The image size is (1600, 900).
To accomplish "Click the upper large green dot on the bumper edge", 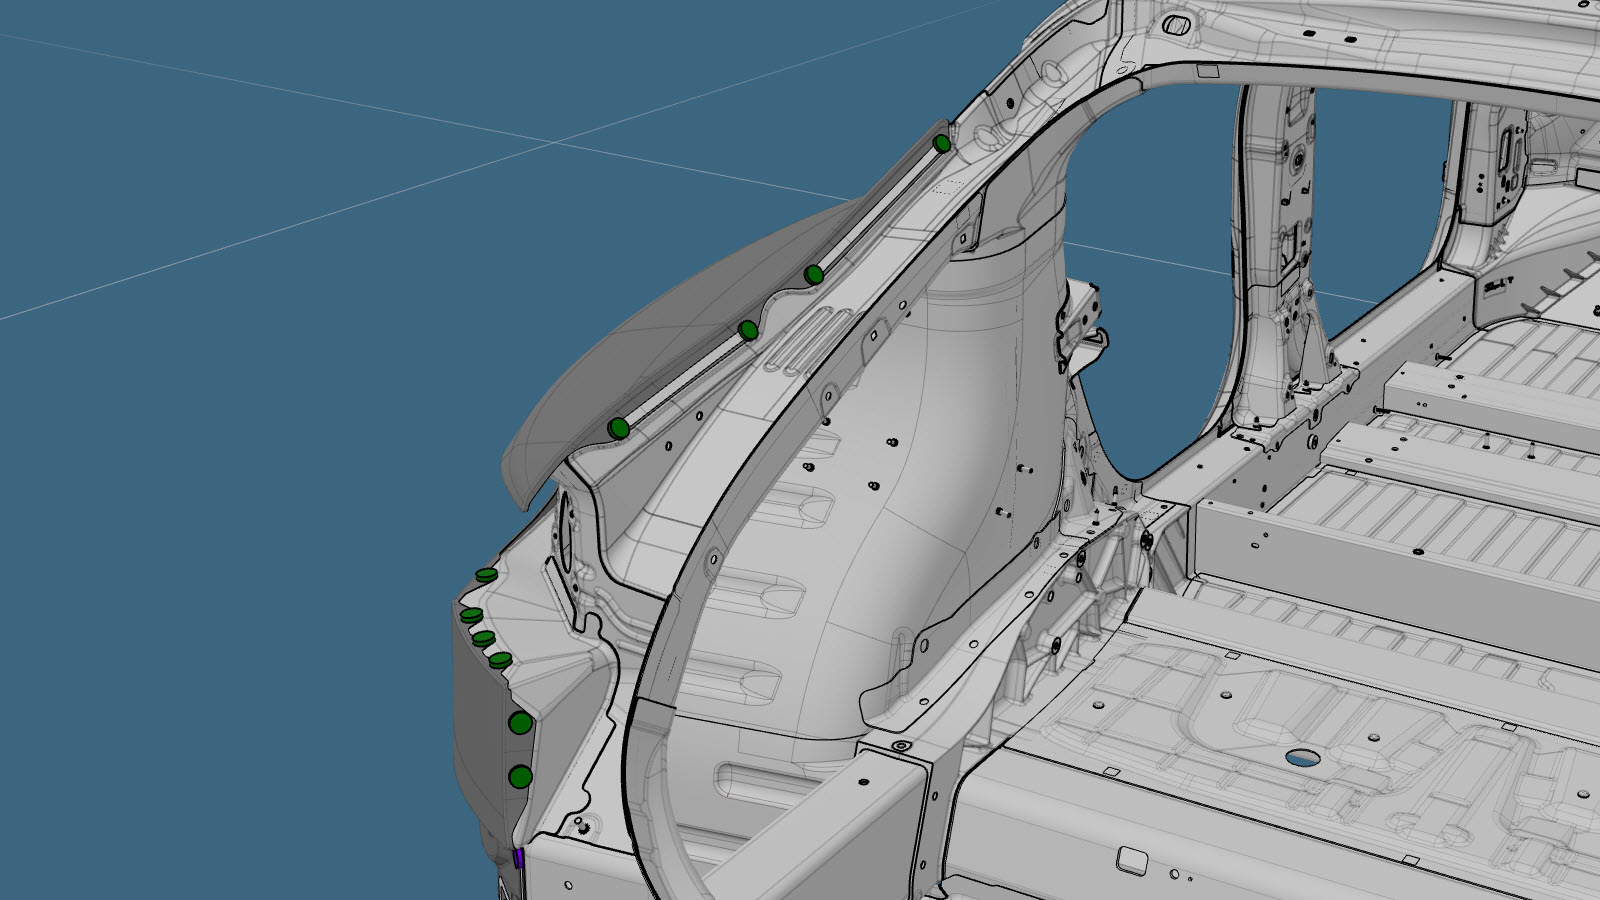I will (520, 723).
